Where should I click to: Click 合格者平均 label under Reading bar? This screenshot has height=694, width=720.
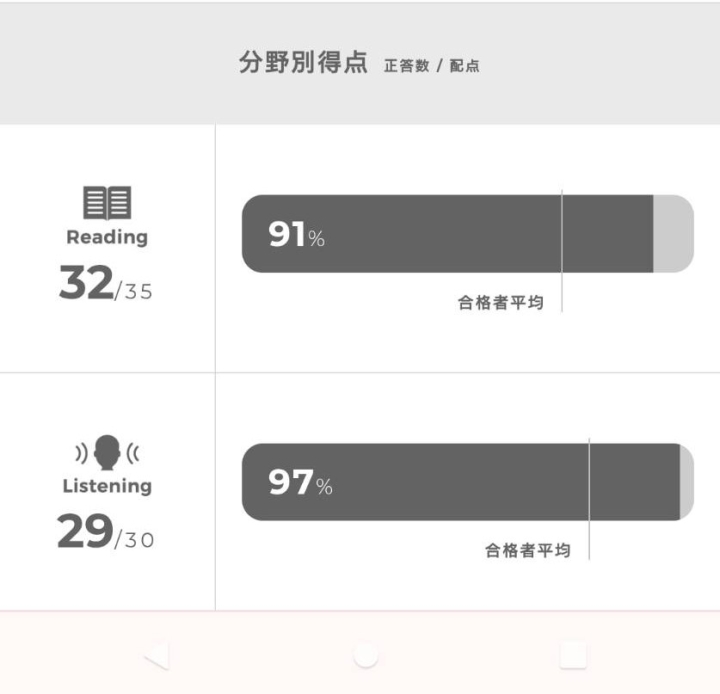point(501,303)
